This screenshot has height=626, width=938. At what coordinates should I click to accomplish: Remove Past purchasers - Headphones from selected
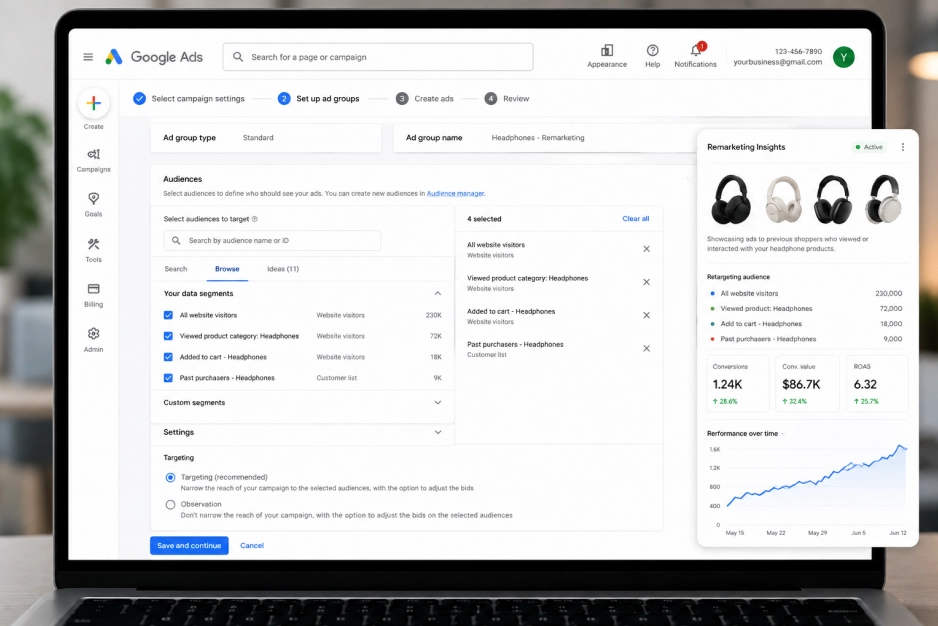coord(646,348)
